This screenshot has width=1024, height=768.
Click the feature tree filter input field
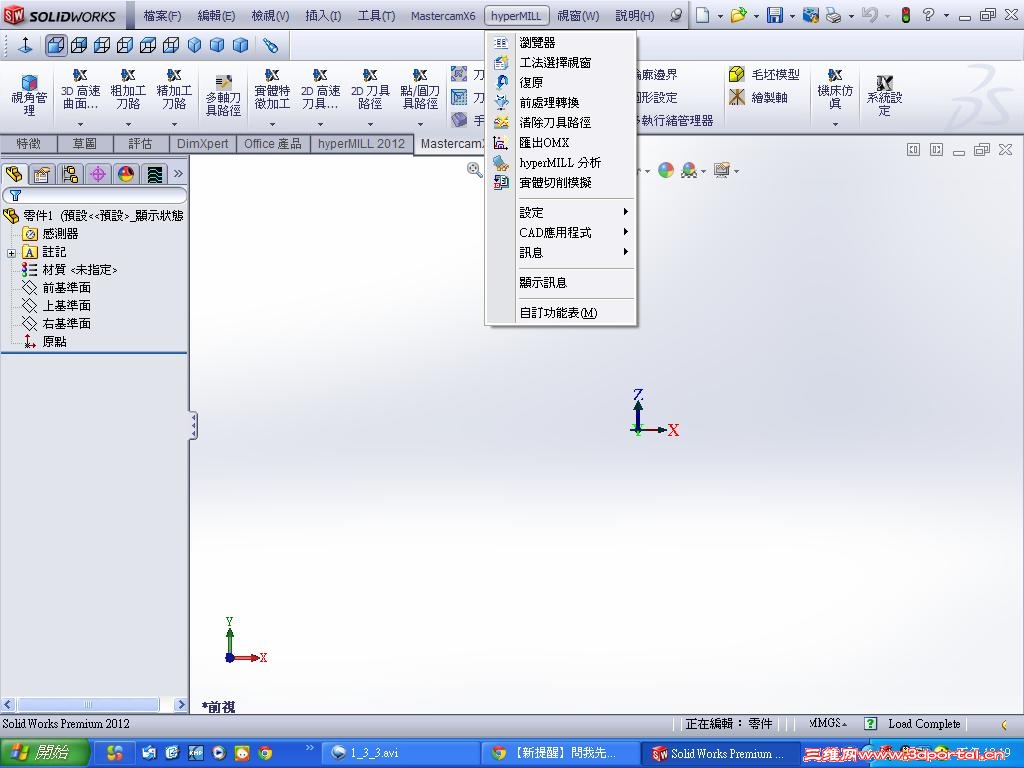click(95, 195)
